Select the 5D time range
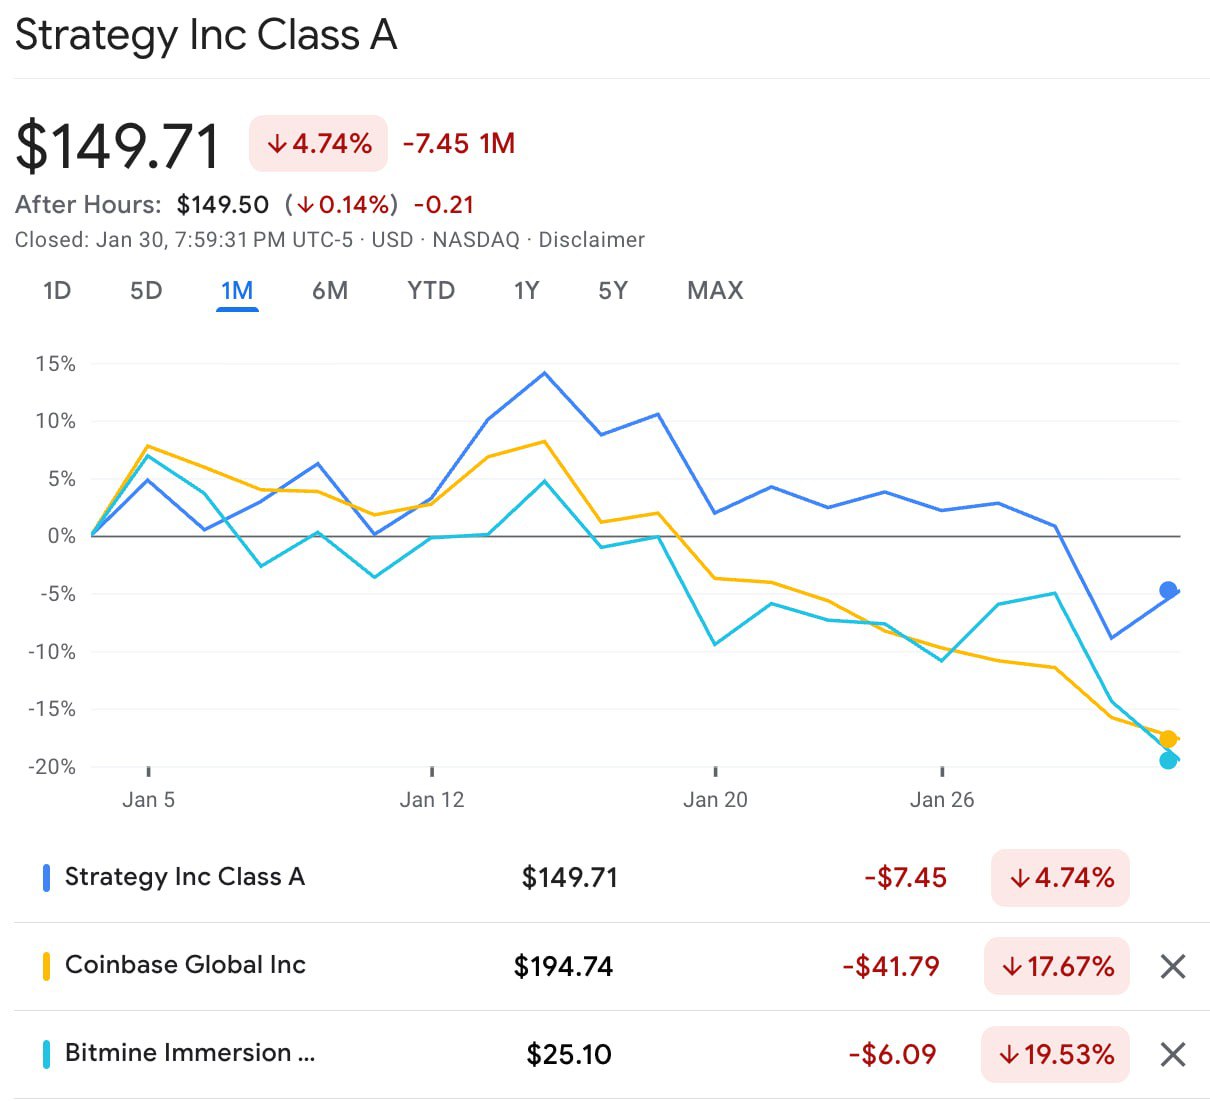The height and width of the screenshot is (1101, 1210). [146, 291]
